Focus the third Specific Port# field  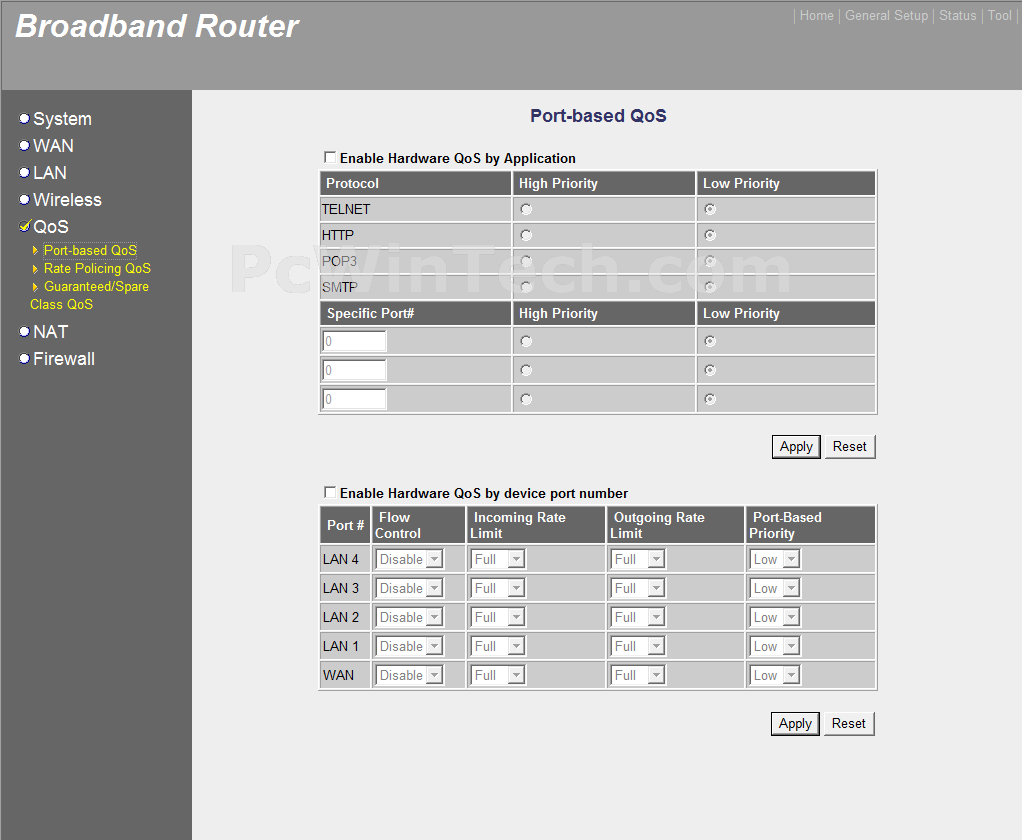(x=354, y=399)
